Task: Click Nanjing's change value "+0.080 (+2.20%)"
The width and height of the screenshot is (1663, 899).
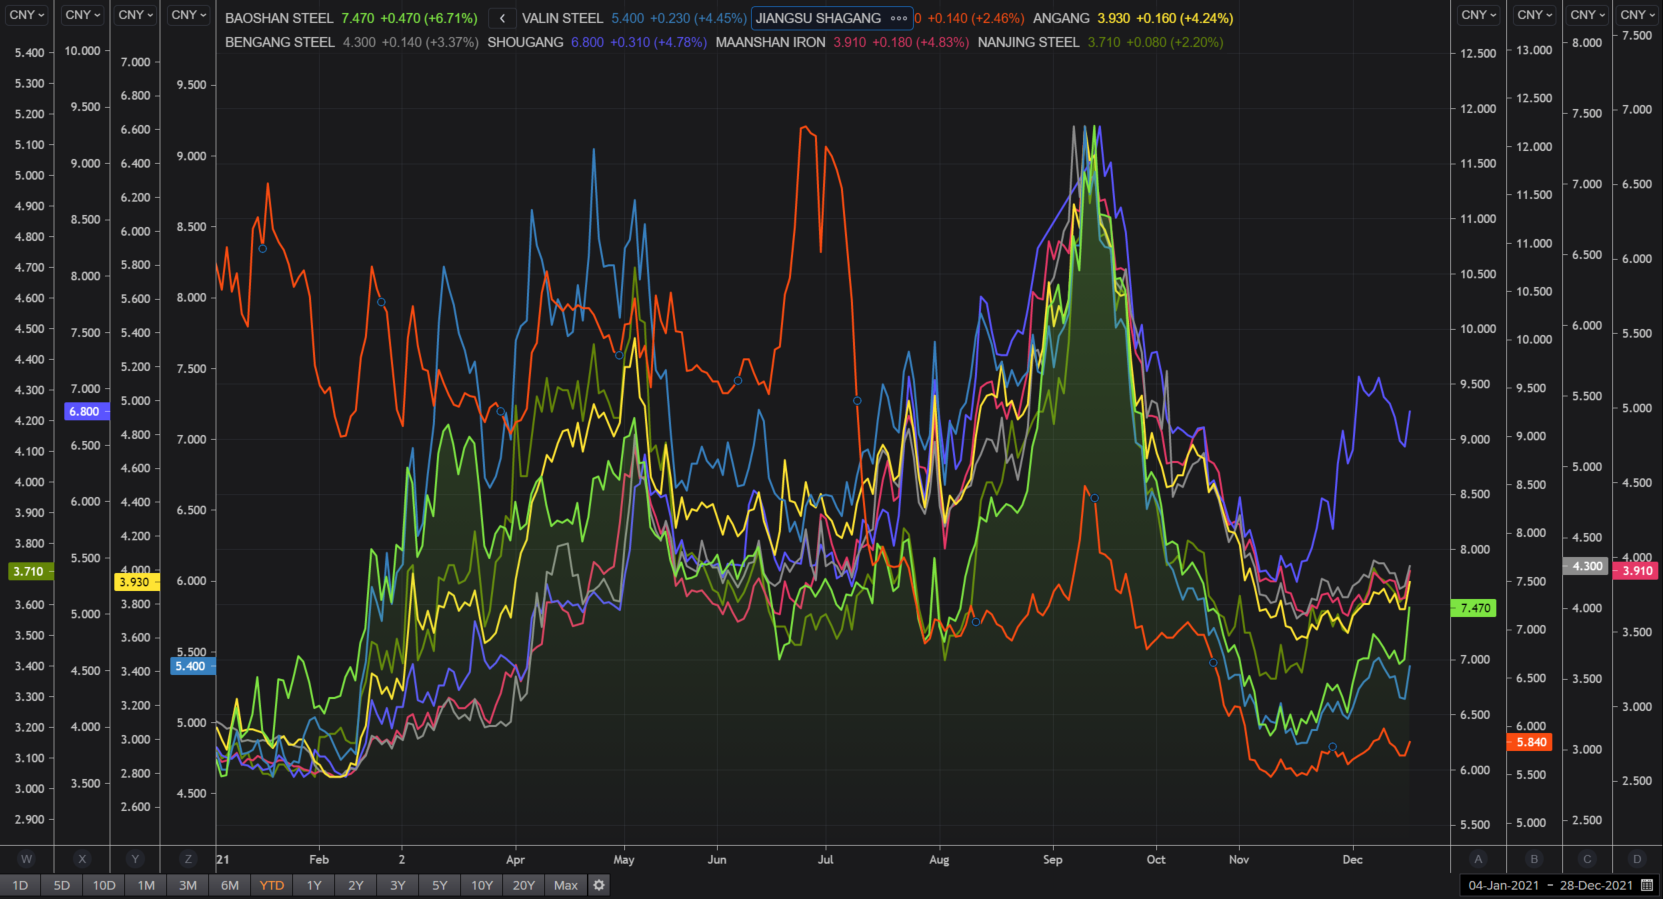Action: pyautogui.click(x=1175, y=42)
